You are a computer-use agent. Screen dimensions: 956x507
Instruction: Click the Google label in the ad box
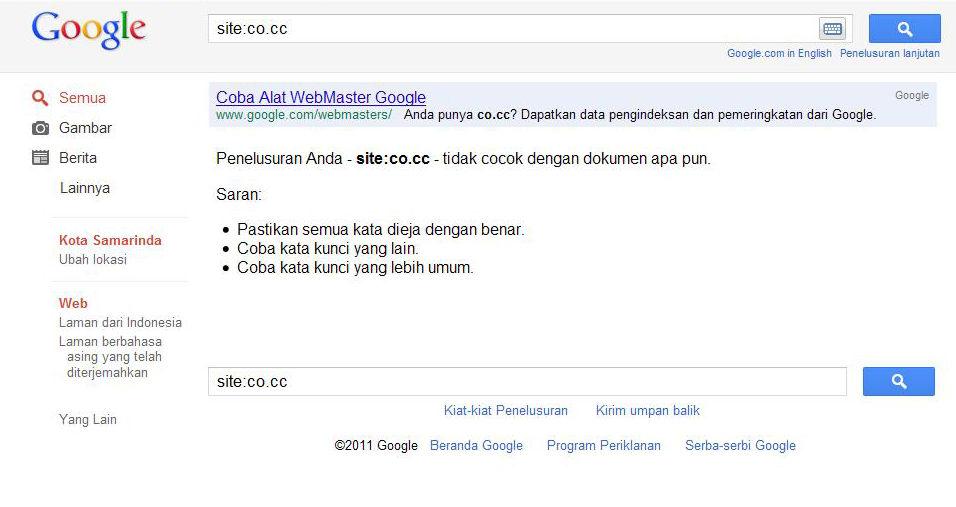coord(911,95)
